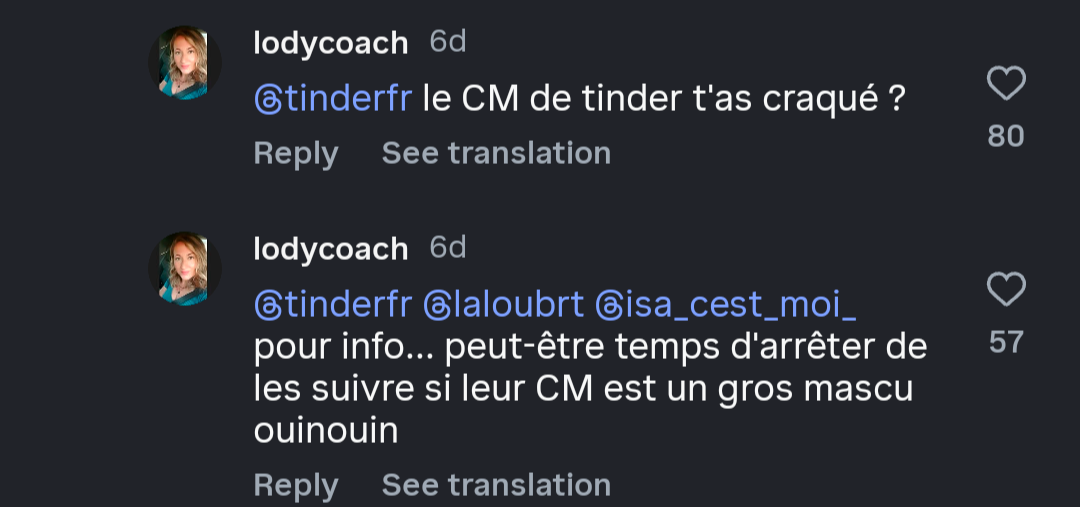Viewport: 1080px width, 507px height.
Task: Open lodycoach avatar on 'pour info' comment
Action: [x=185, y=269]
